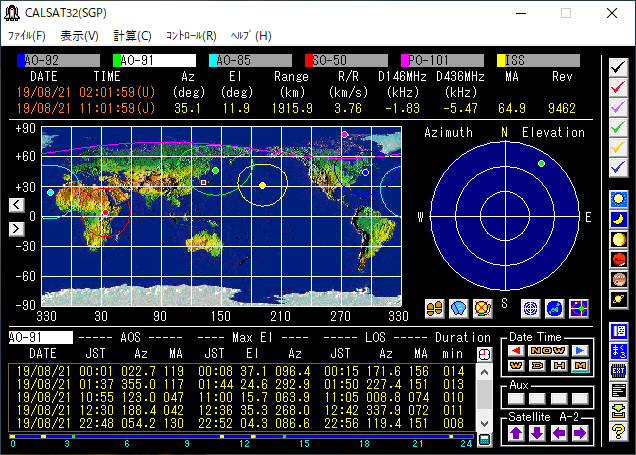Click the pass list scrollbar down arrow
Image resolution: width=636 pixels, height=455 pixels.
point(484,424)
